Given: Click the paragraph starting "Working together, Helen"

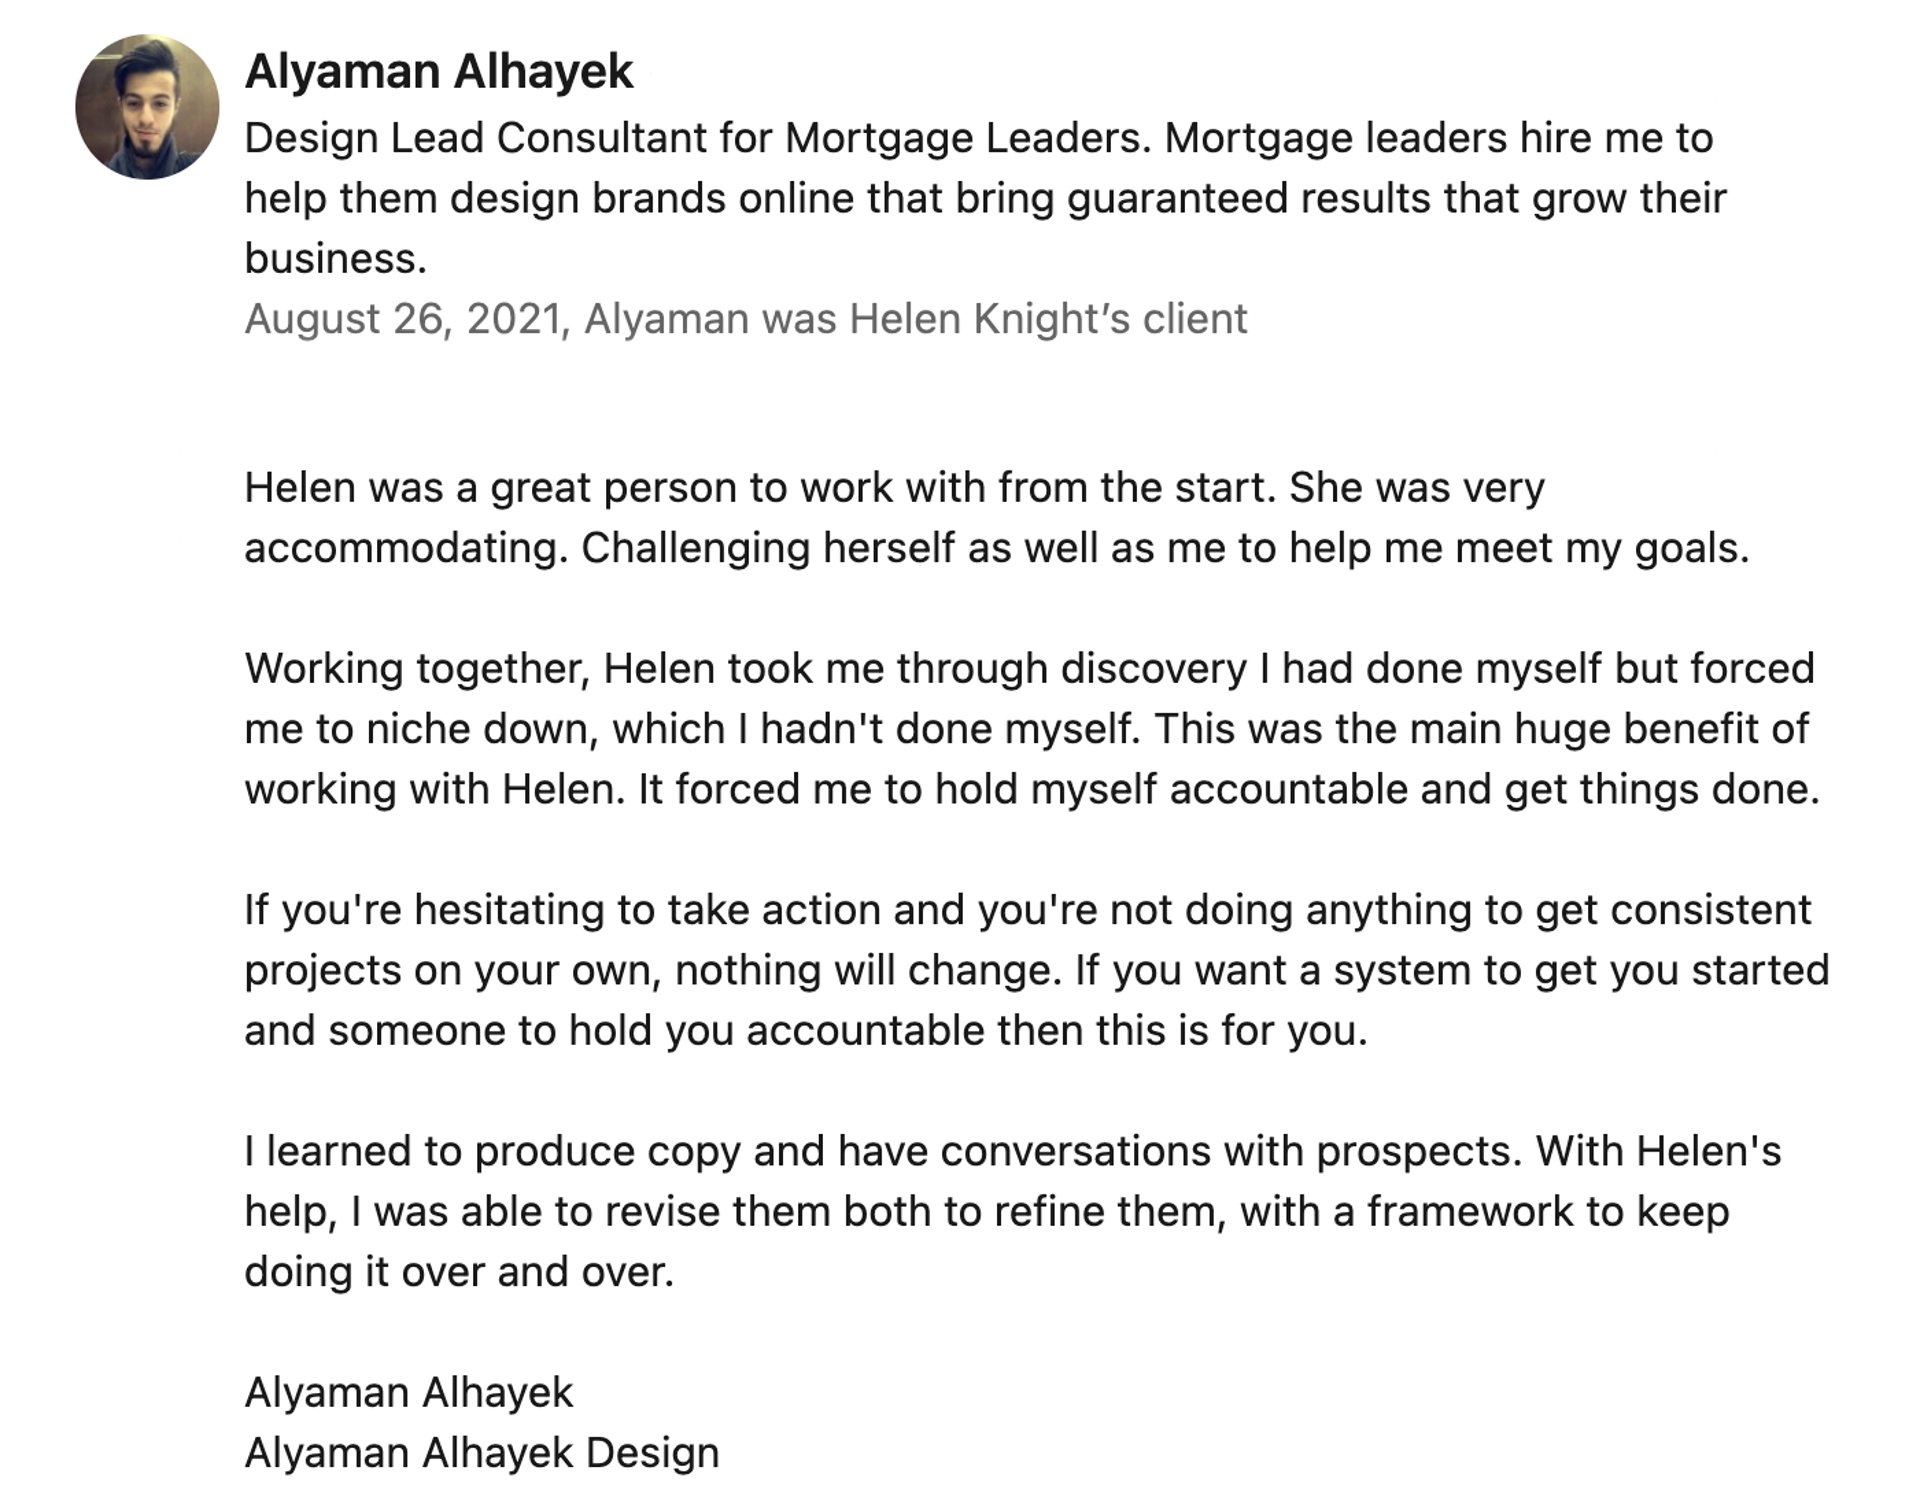Looking at the screenshot, I should (1032, 729).
